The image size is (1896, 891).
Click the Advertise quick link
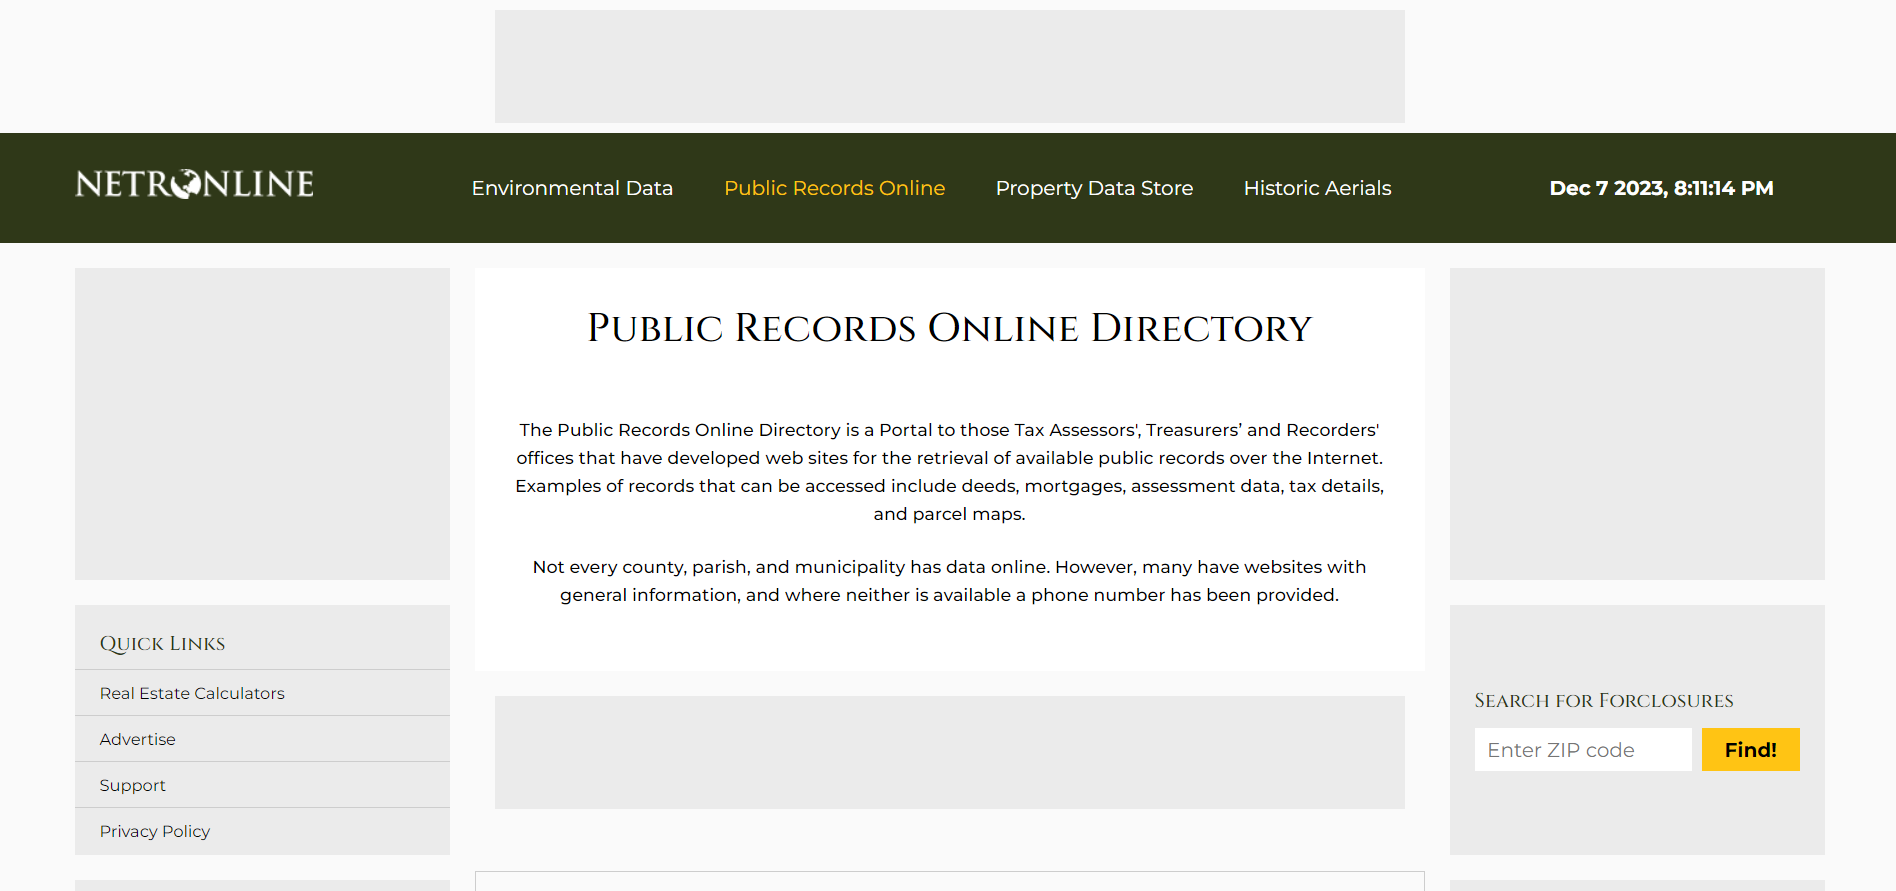pos(138,739)
